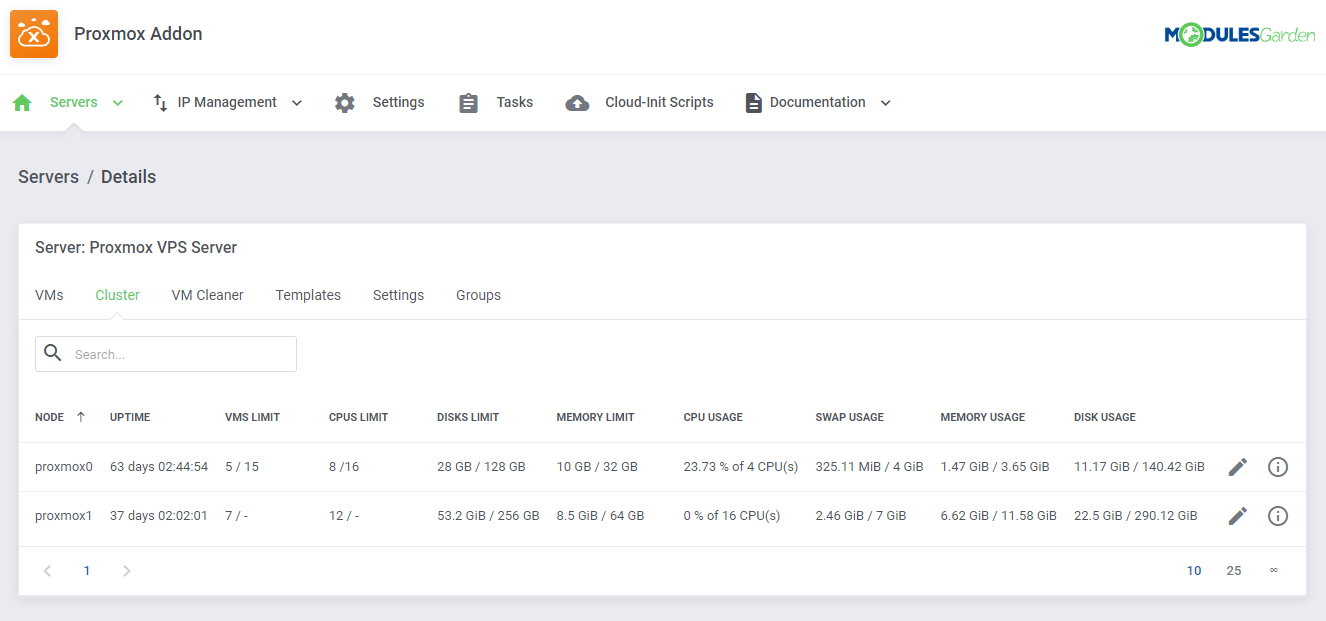Click uptime '37 days 02:02:01'
1326x621 pixels.
[x=159, y=516]
